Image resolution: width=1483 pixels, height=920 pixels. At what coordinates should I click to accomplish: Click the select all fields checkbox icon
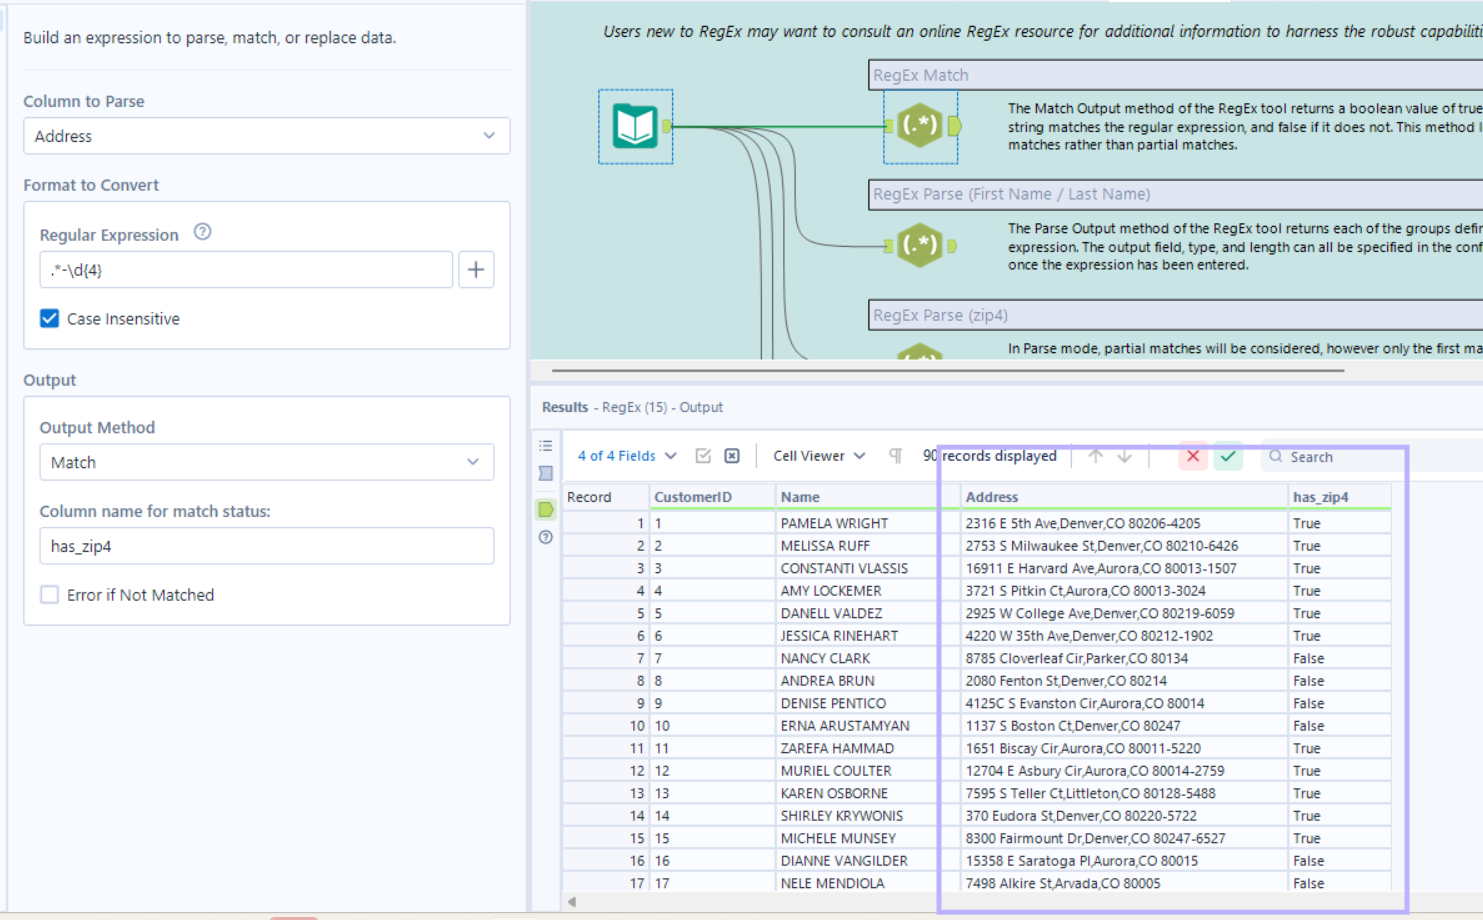tap(703, 456)
